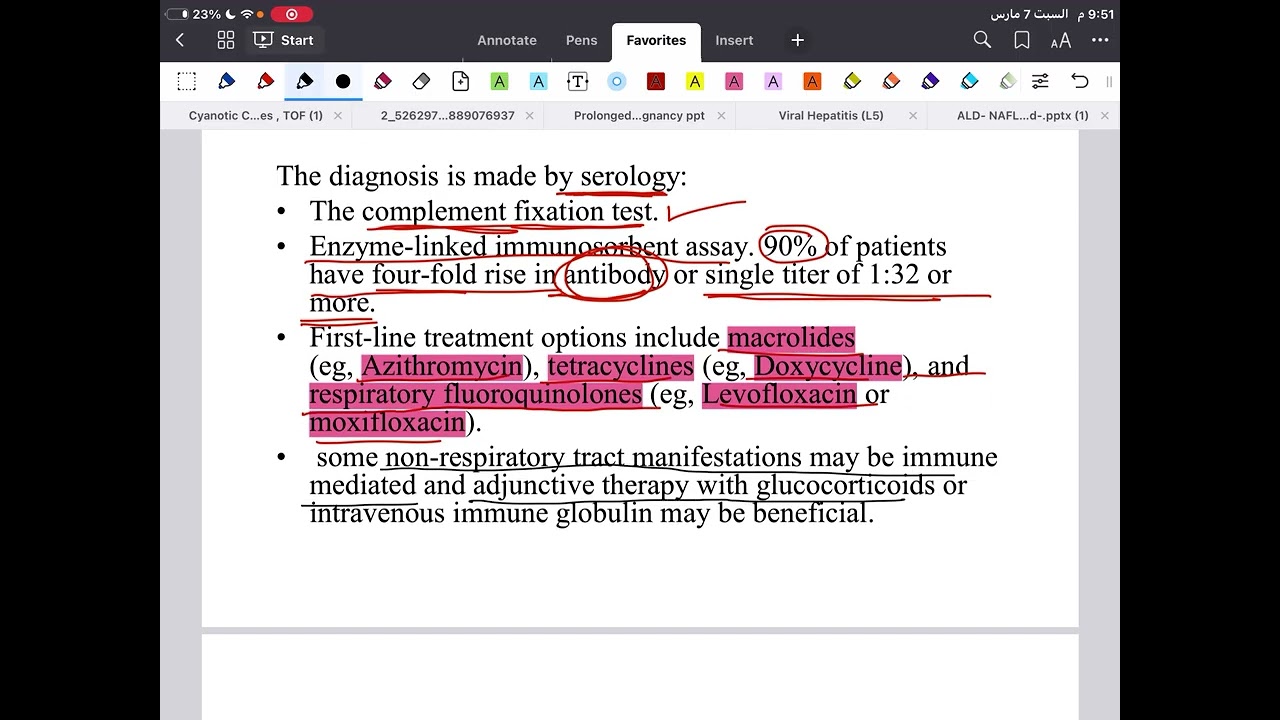The width and height of the screenshot is (1280, 720).
Task: Open the Prolonged...gnancy ppt tab
Action: [639, 115]
